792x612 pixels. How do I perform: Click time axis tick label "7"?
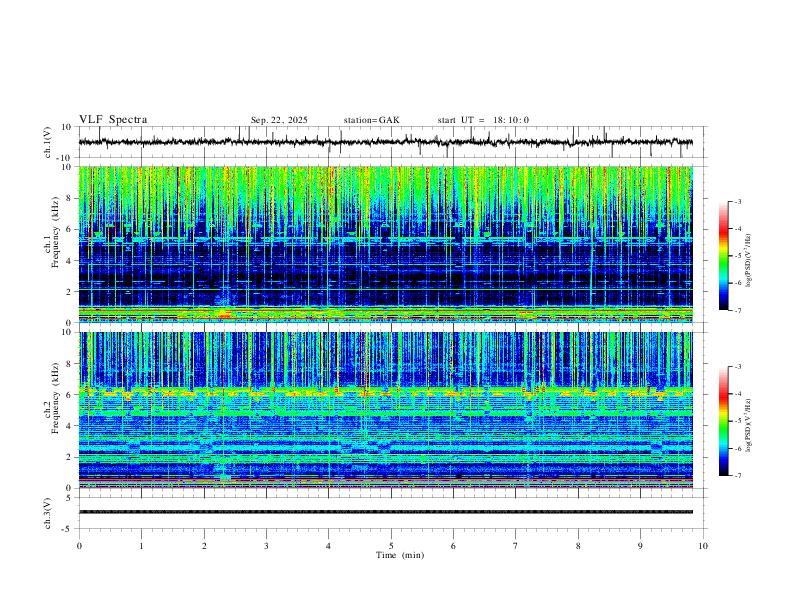tap(516, 546)
